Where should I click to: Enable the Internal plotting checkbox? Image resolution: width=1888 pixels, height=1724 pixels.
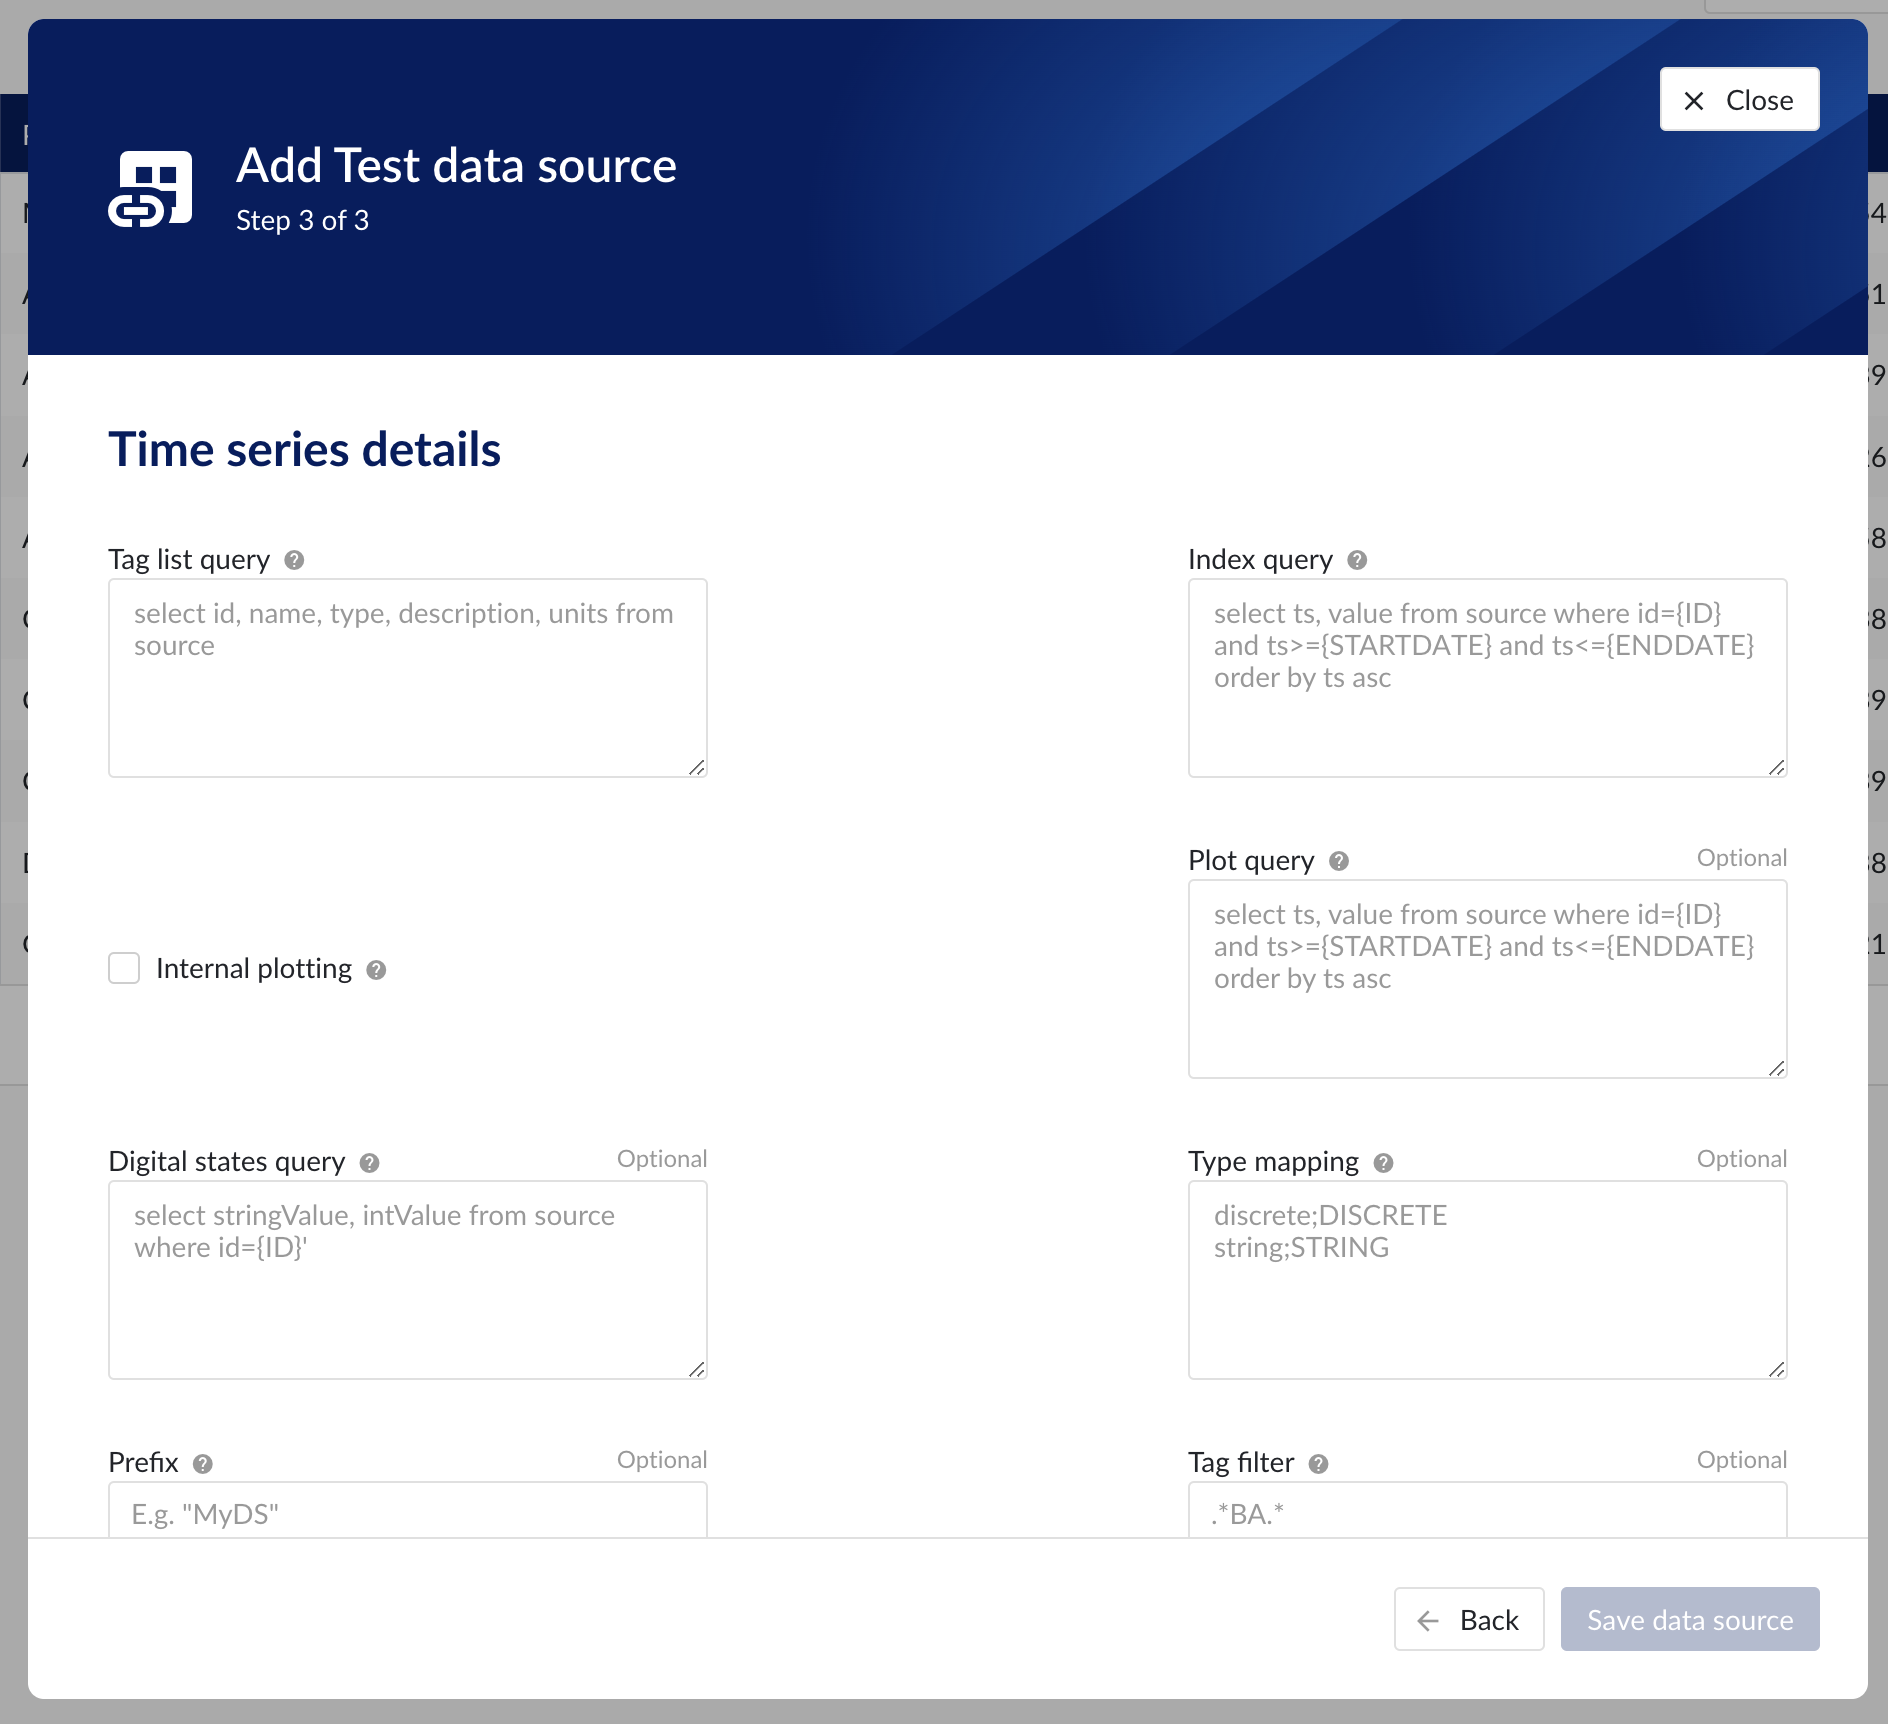[x=124, y=968]
